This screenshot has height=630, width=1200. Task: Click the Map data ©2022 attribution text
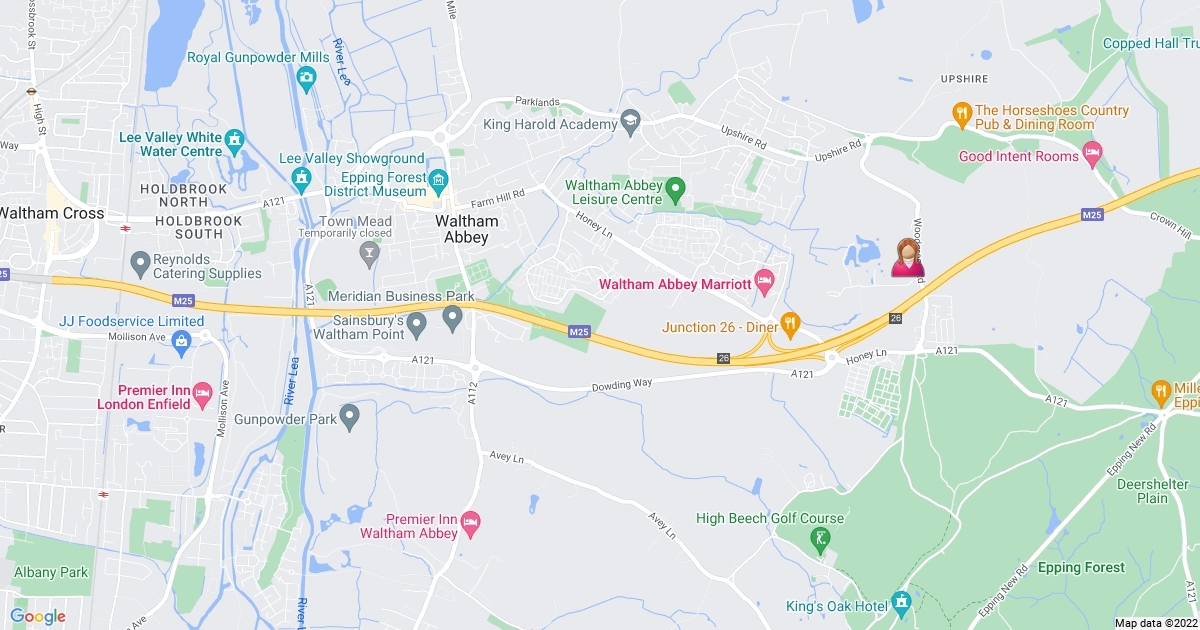tap(1155, 623)
